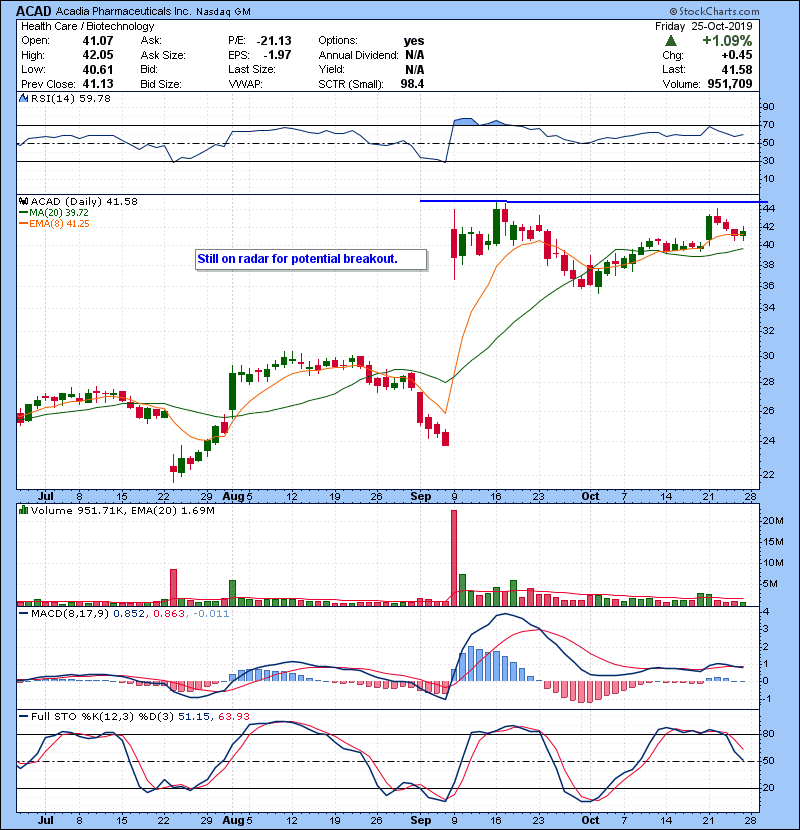Click the Nasdaq GM exchange label

223,12
